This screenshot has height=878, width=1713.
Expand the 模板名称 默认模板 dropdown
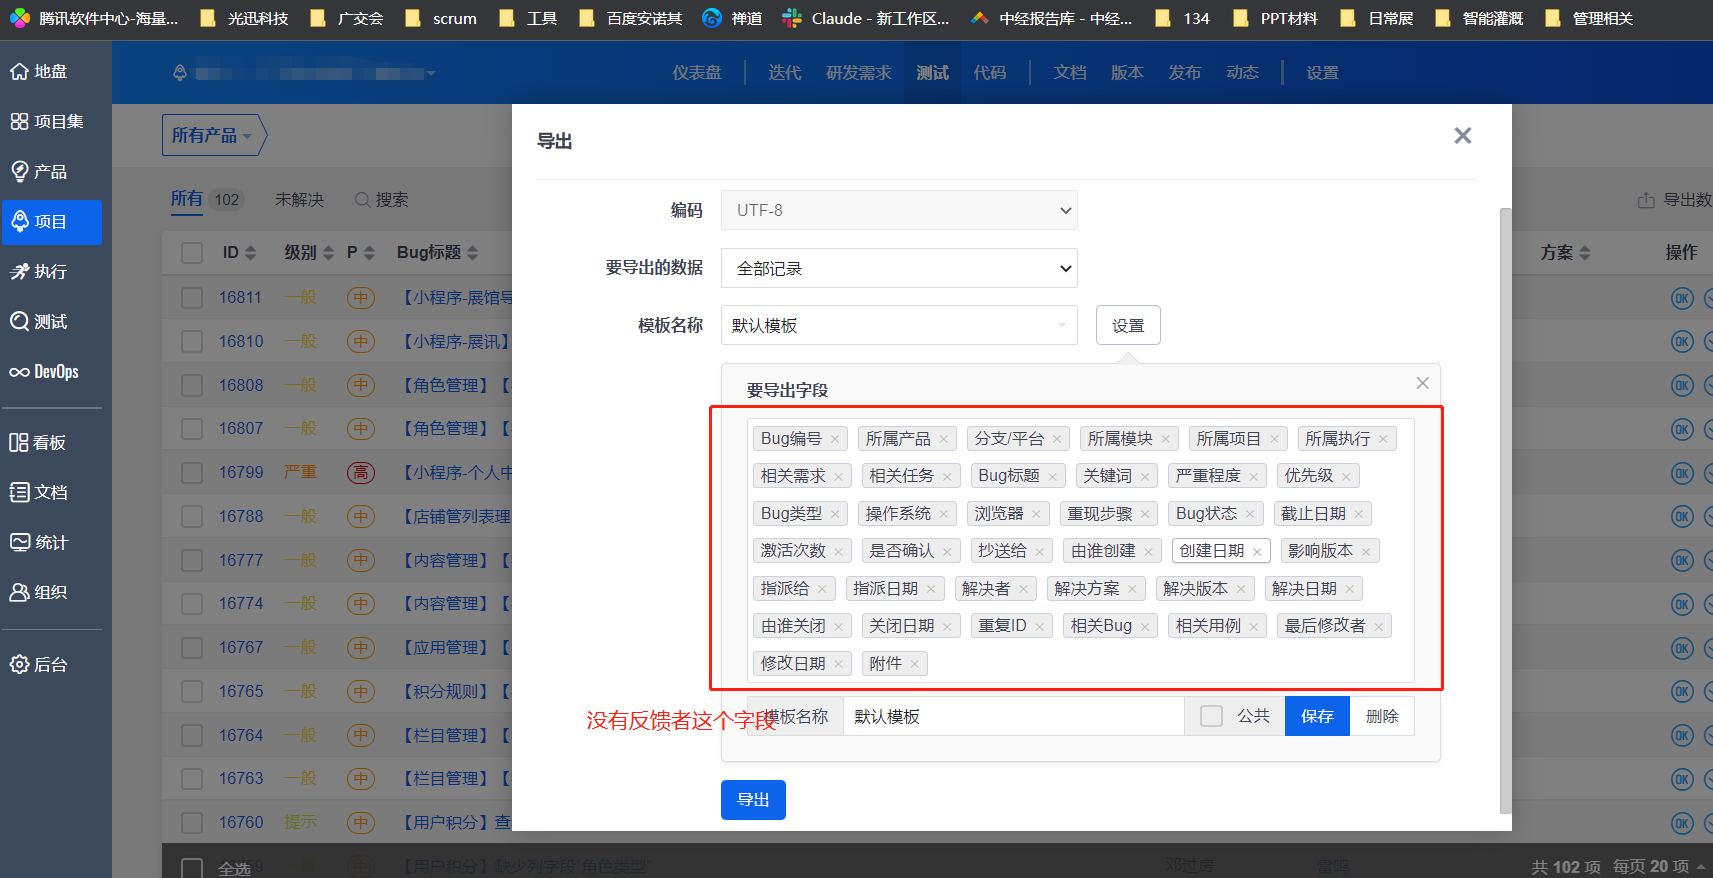pos(898,325)
